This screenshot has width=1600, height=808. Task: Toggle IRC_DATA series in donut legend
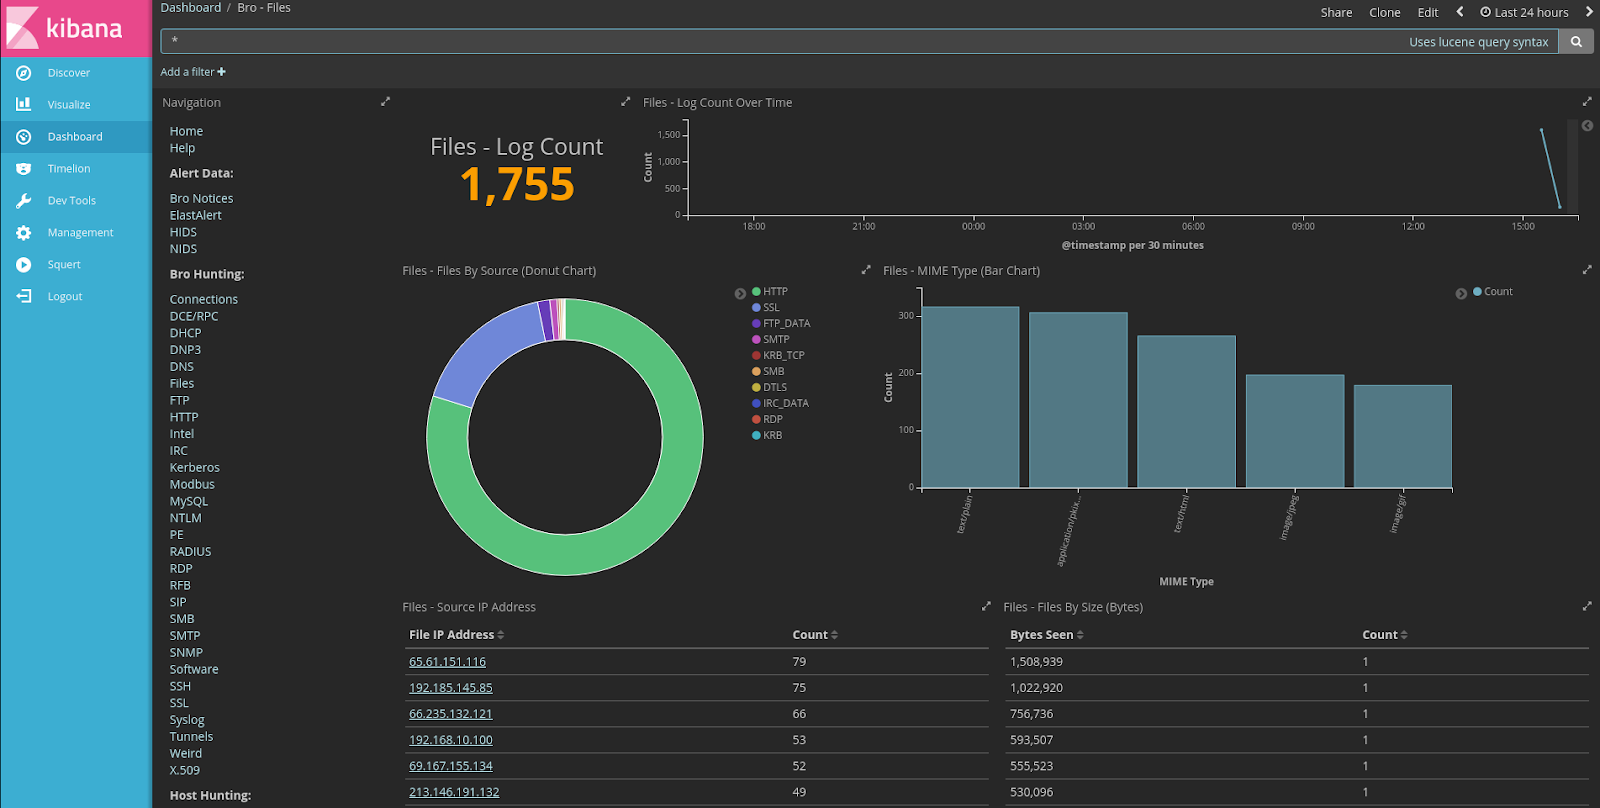click(780, 404)
